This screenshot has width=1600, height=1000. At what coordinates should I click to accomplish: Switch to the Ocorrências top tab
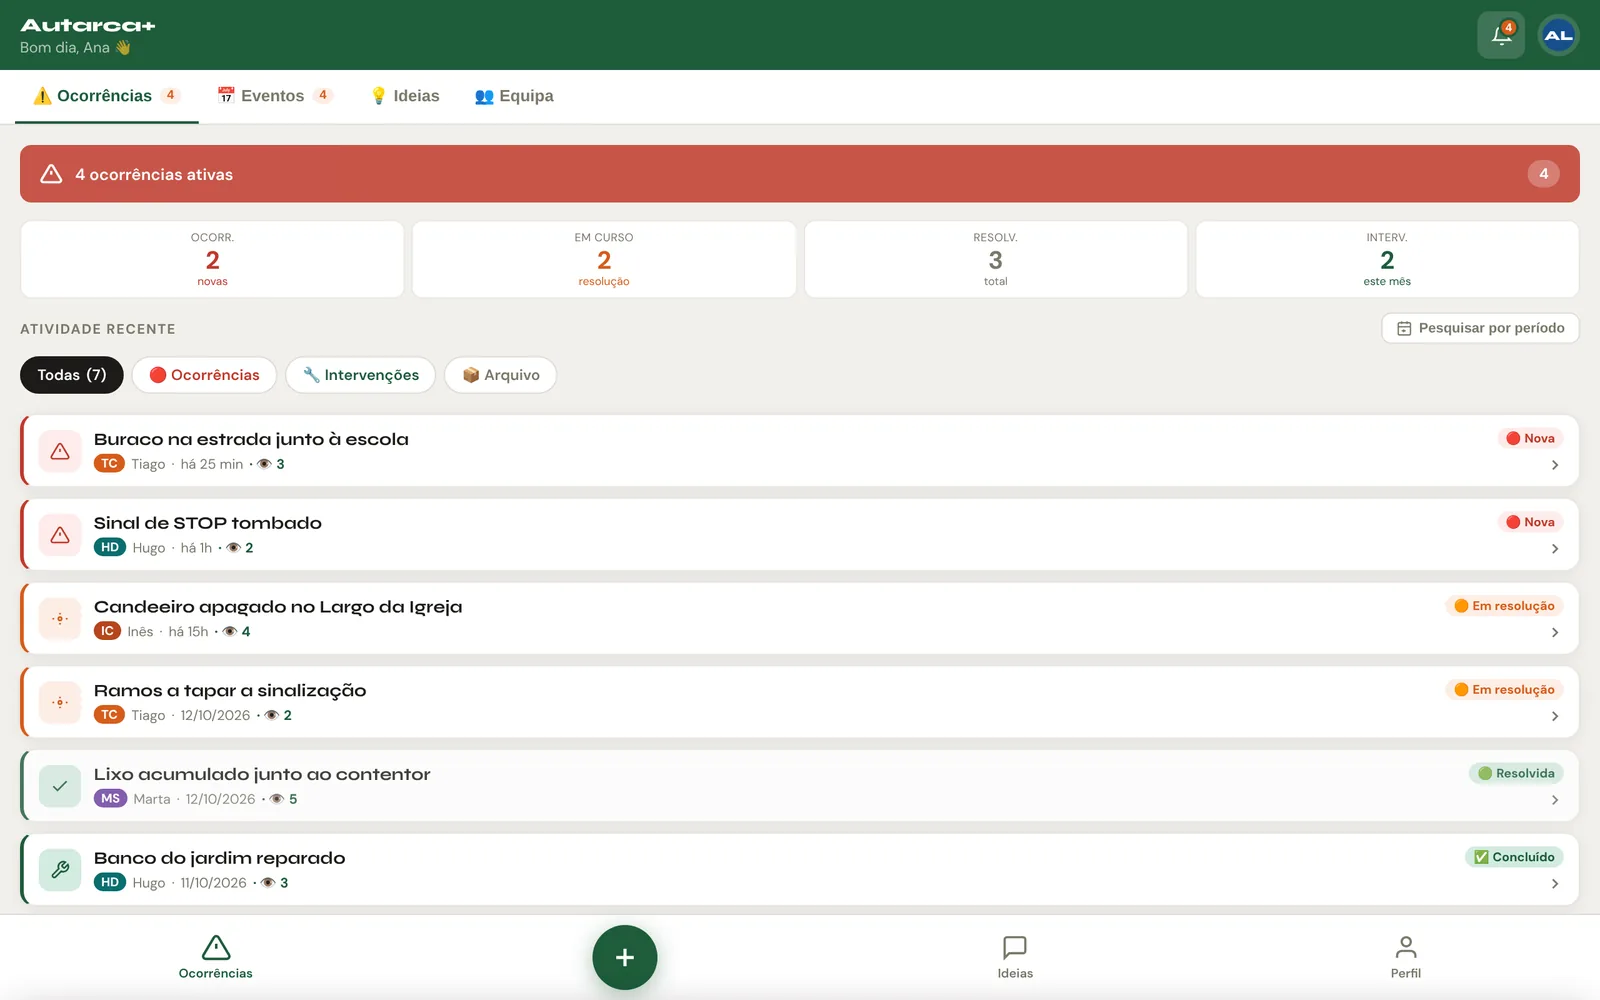point(107,96)
